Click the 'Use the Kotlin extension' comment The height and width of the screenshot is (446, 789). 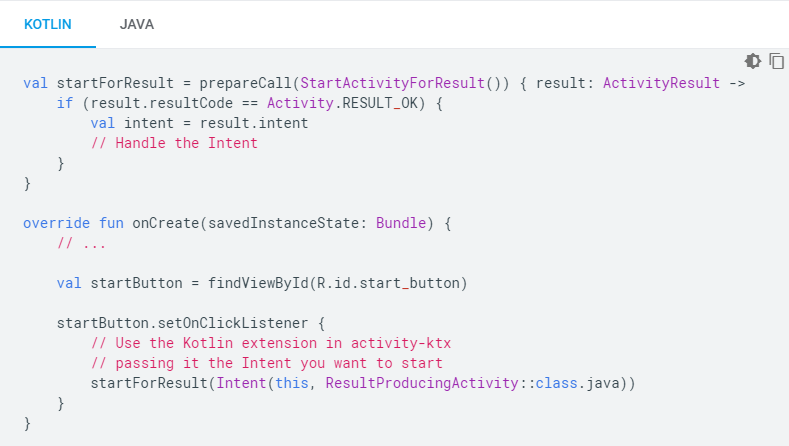click(x=271, y=343)
